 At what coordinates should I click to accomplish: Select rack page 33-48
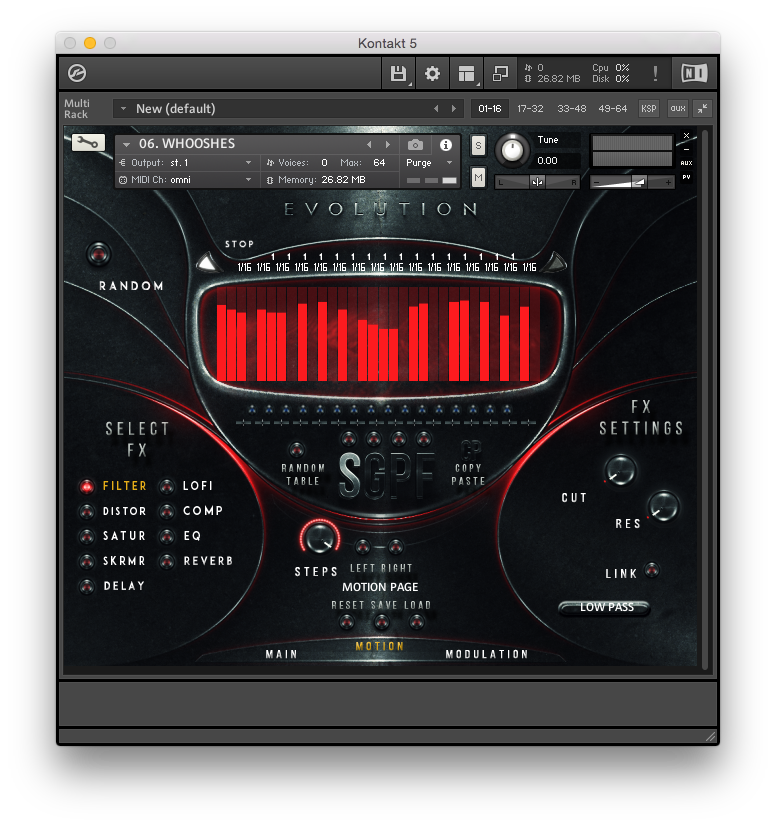pyautogui.click(x=572, y=109)
